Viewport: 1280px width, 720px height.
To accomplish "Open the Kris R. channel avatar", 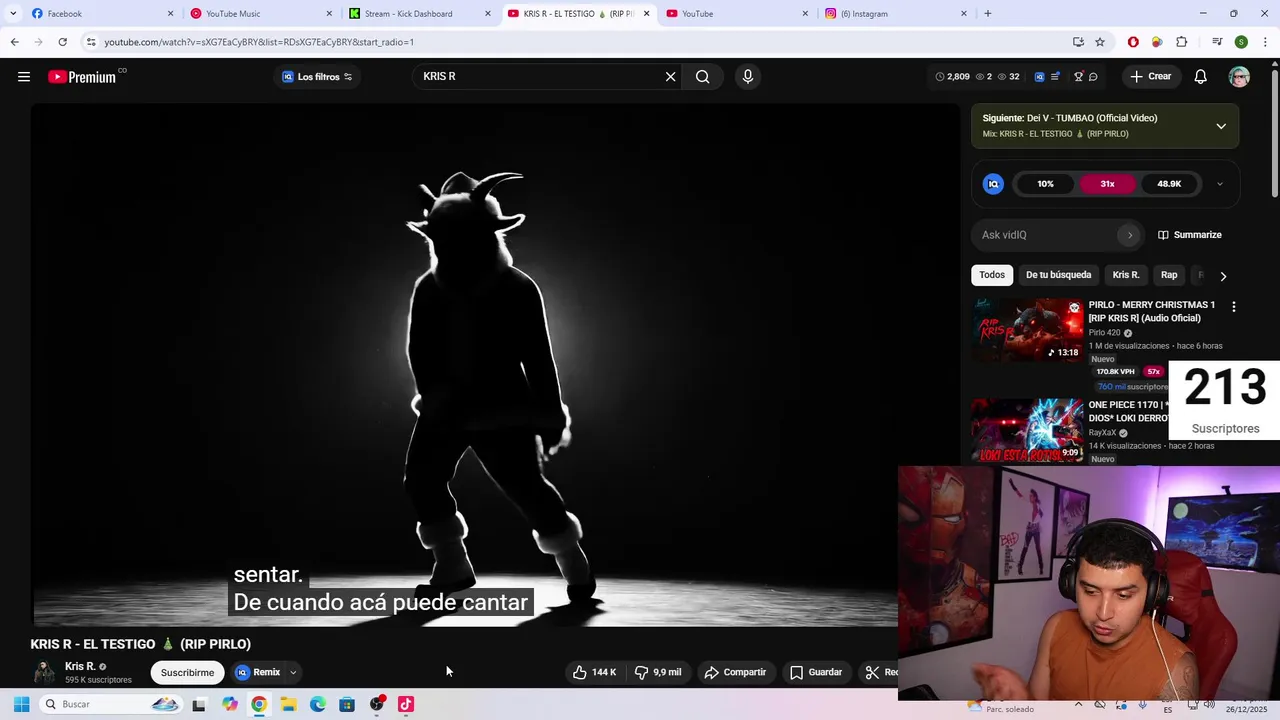I will pos(44,672).
